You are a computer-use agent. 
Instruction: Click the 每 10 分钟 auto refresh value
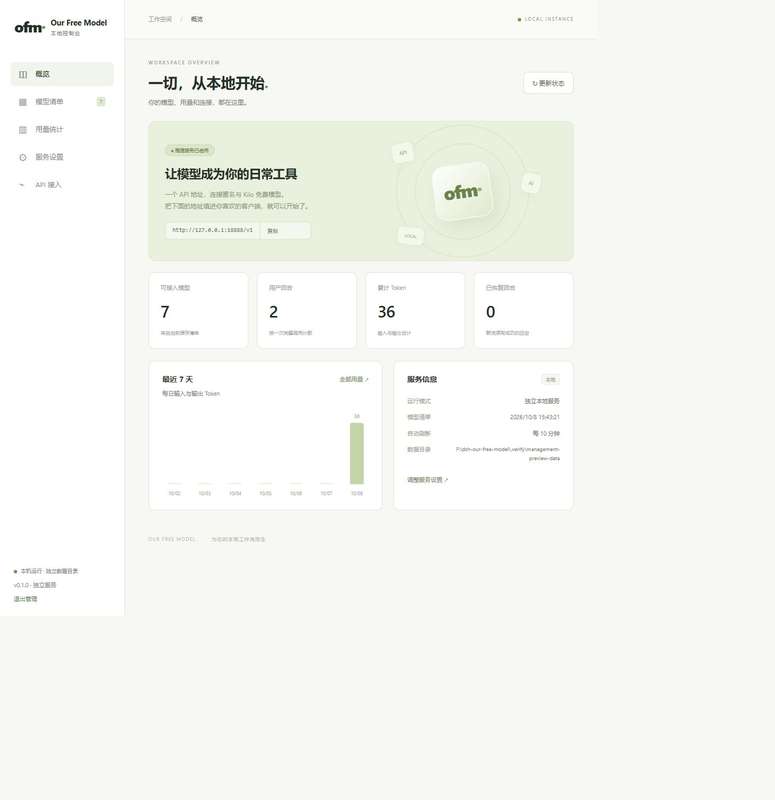546,434
